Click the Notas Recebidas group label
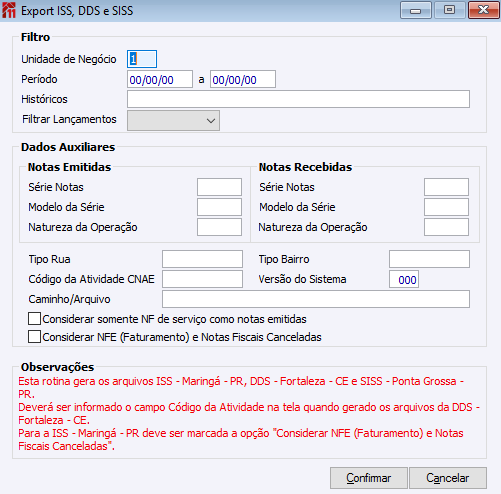The width and height of the screenshot is (501, 494). (x=305, y=167)
